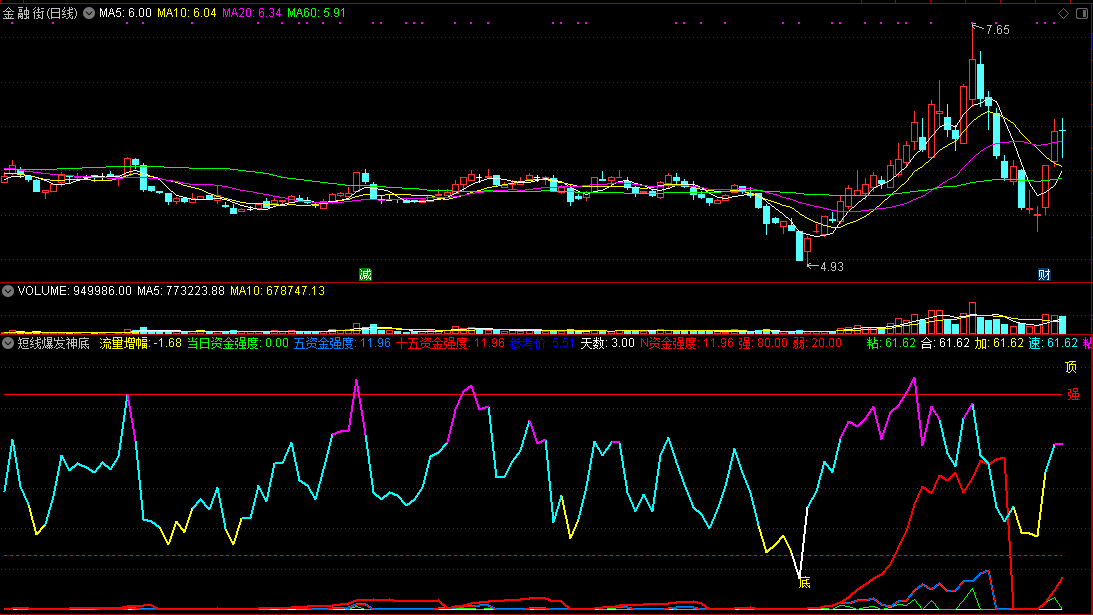Click the diamond marker icon at top right
Viewport: 1093px width, 615px height.
click(1063, 13)
